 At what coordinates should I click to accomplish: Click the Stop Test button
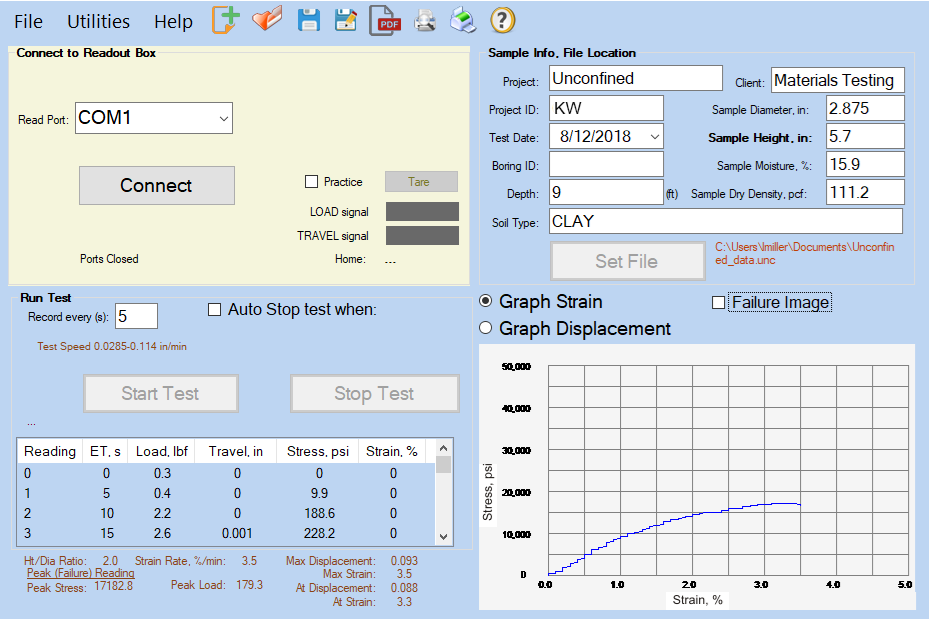(x=374, y=393)
